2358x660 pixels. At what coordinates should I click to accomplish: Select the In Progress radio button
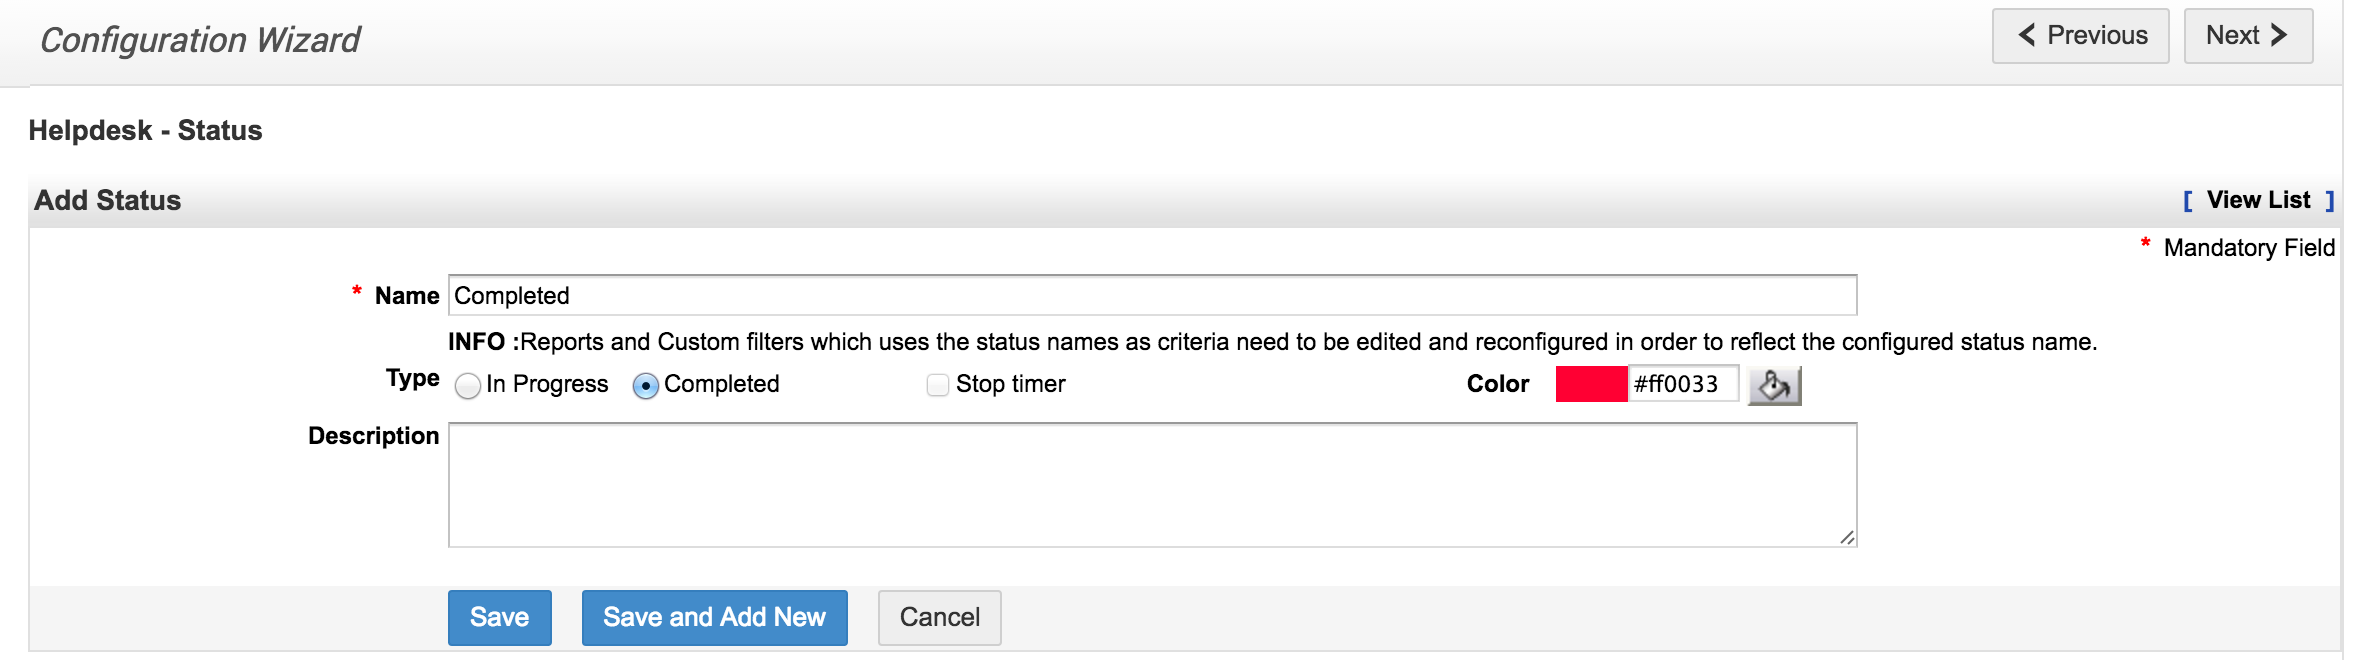[467, 384]
